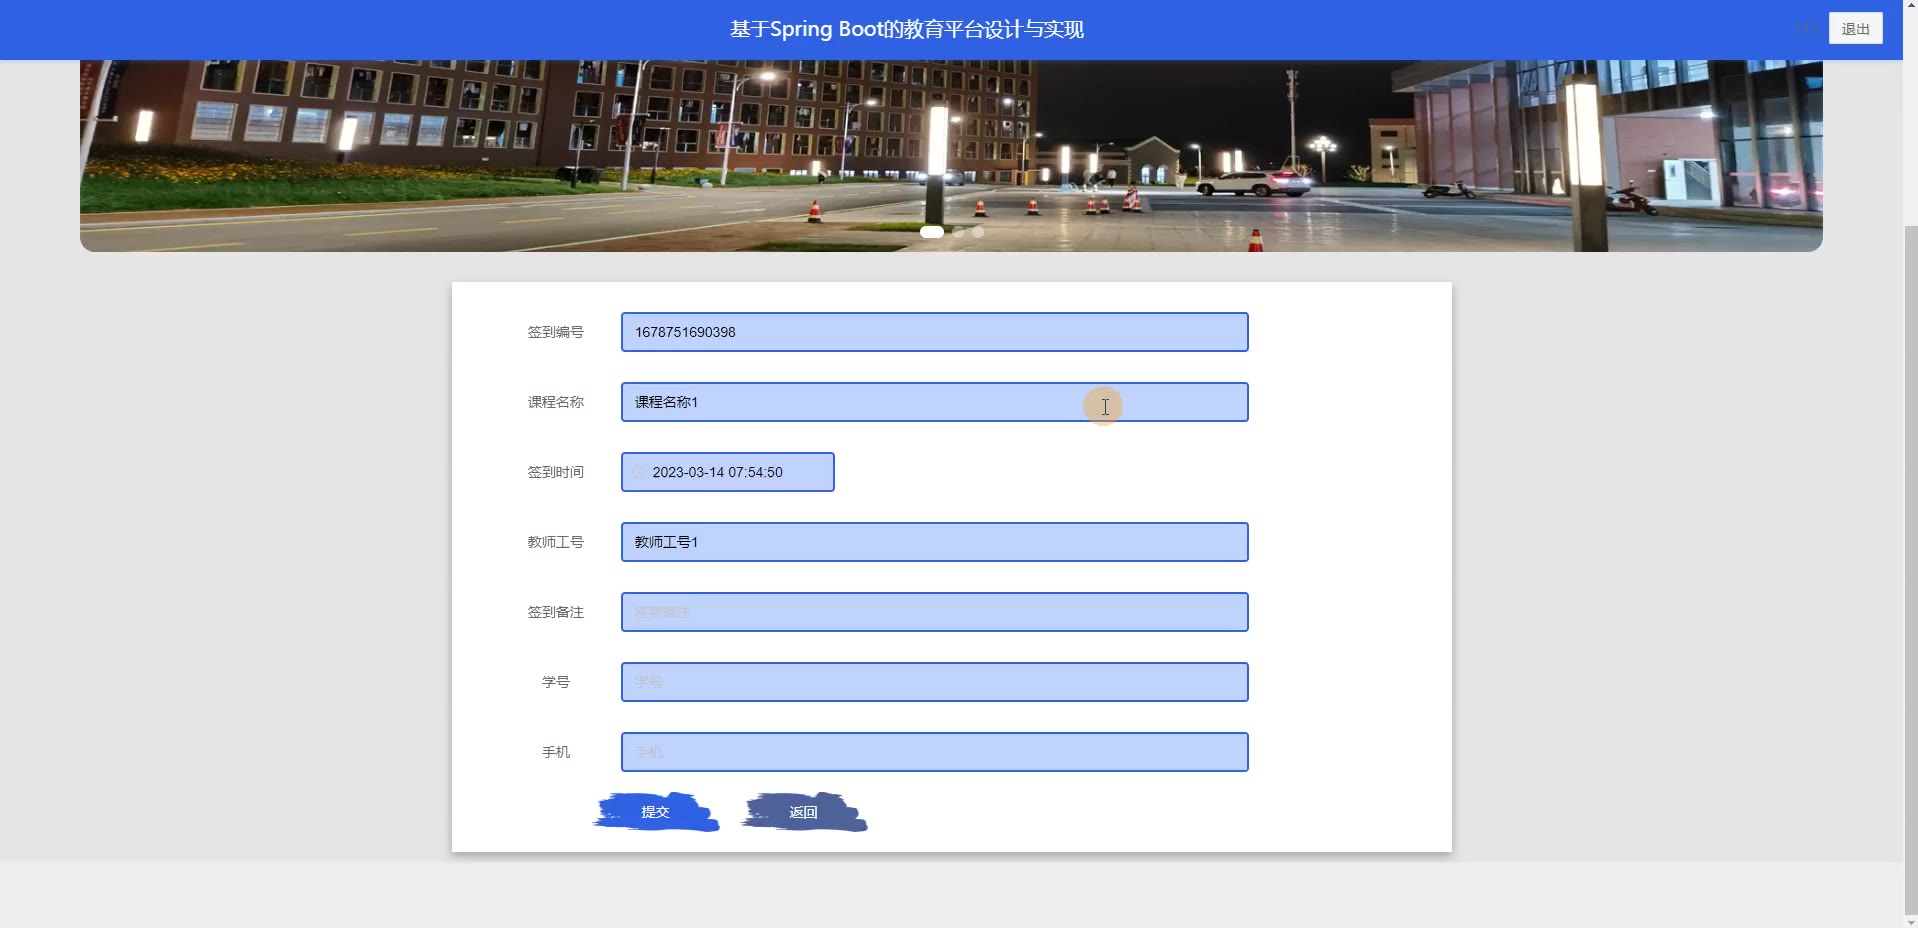
Task: Click the 教师工号 input field
Action: pyautogui.click(x=934, y=542)
